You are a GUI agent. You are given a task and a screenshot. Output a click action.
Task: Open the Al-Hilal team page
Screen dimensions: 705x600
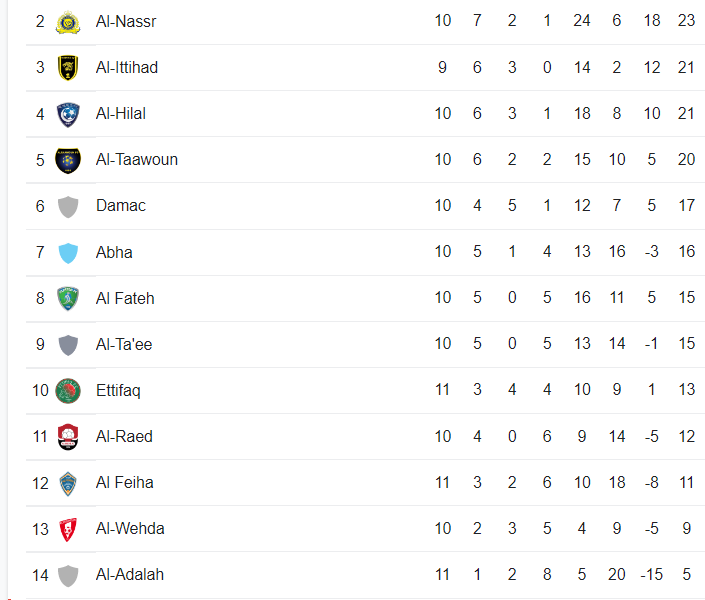[120, 113]
